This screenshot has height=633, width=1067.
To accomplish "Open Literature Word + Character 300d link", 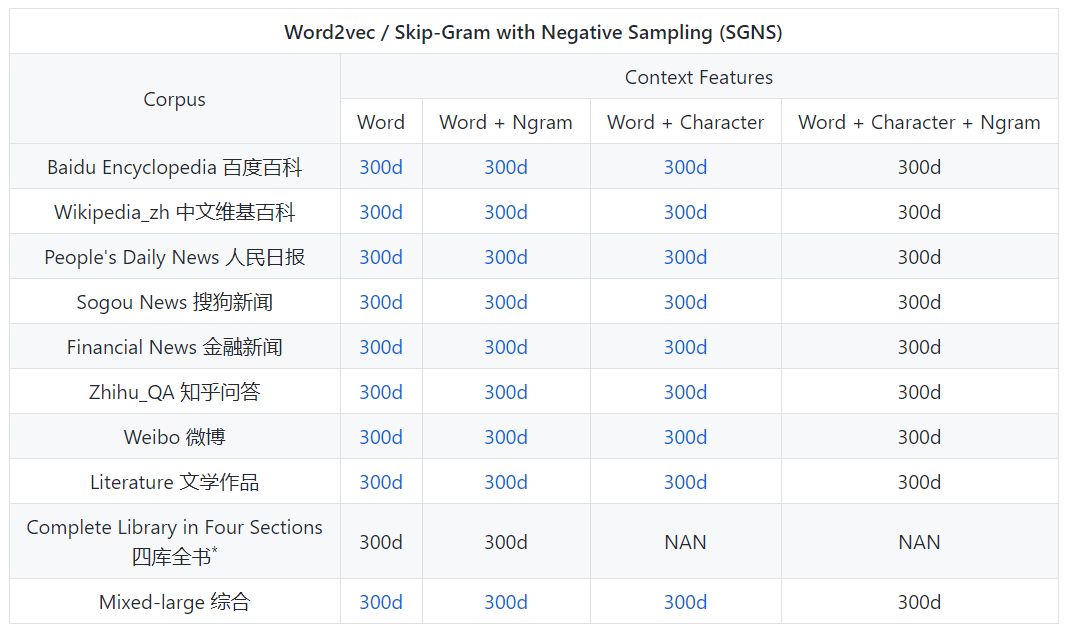I will [685, 481].
